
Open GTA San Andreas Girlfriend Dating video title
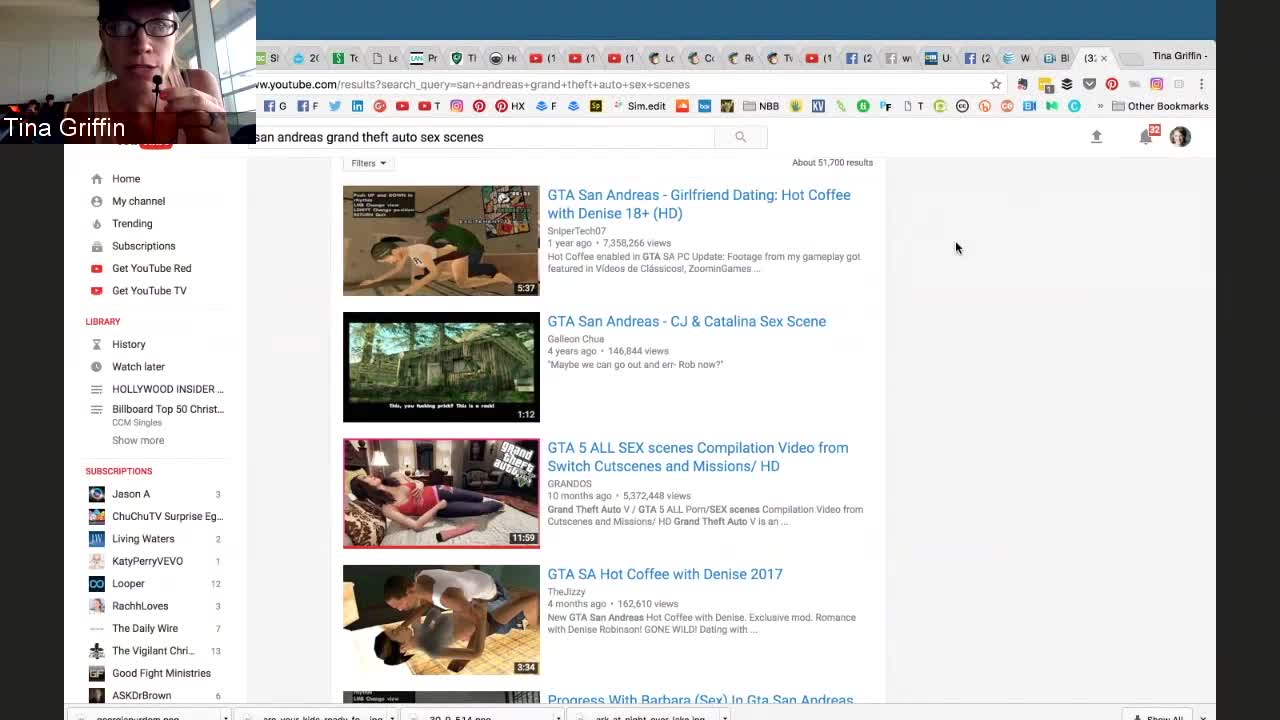click(x=699, y=204)
